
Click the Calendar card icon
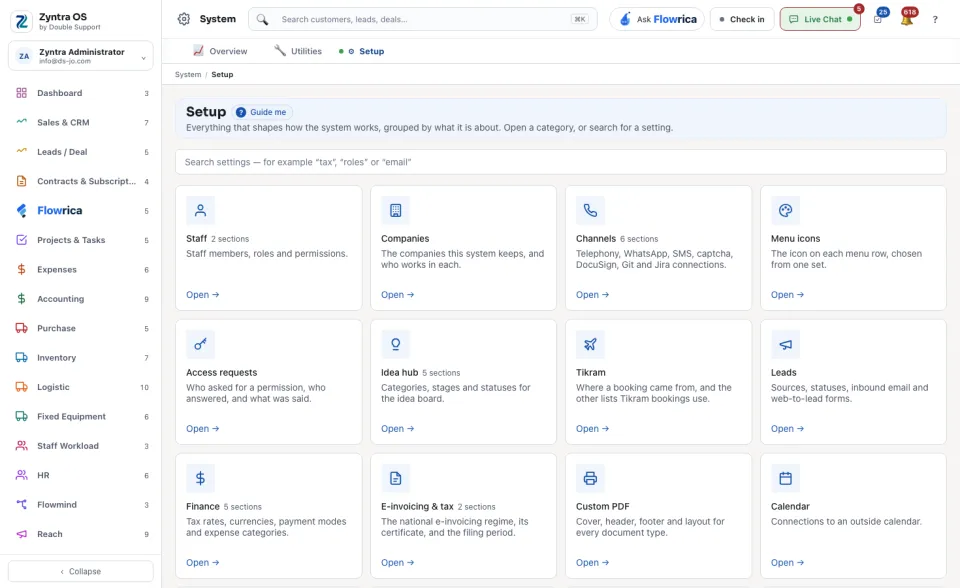point(786,478)
